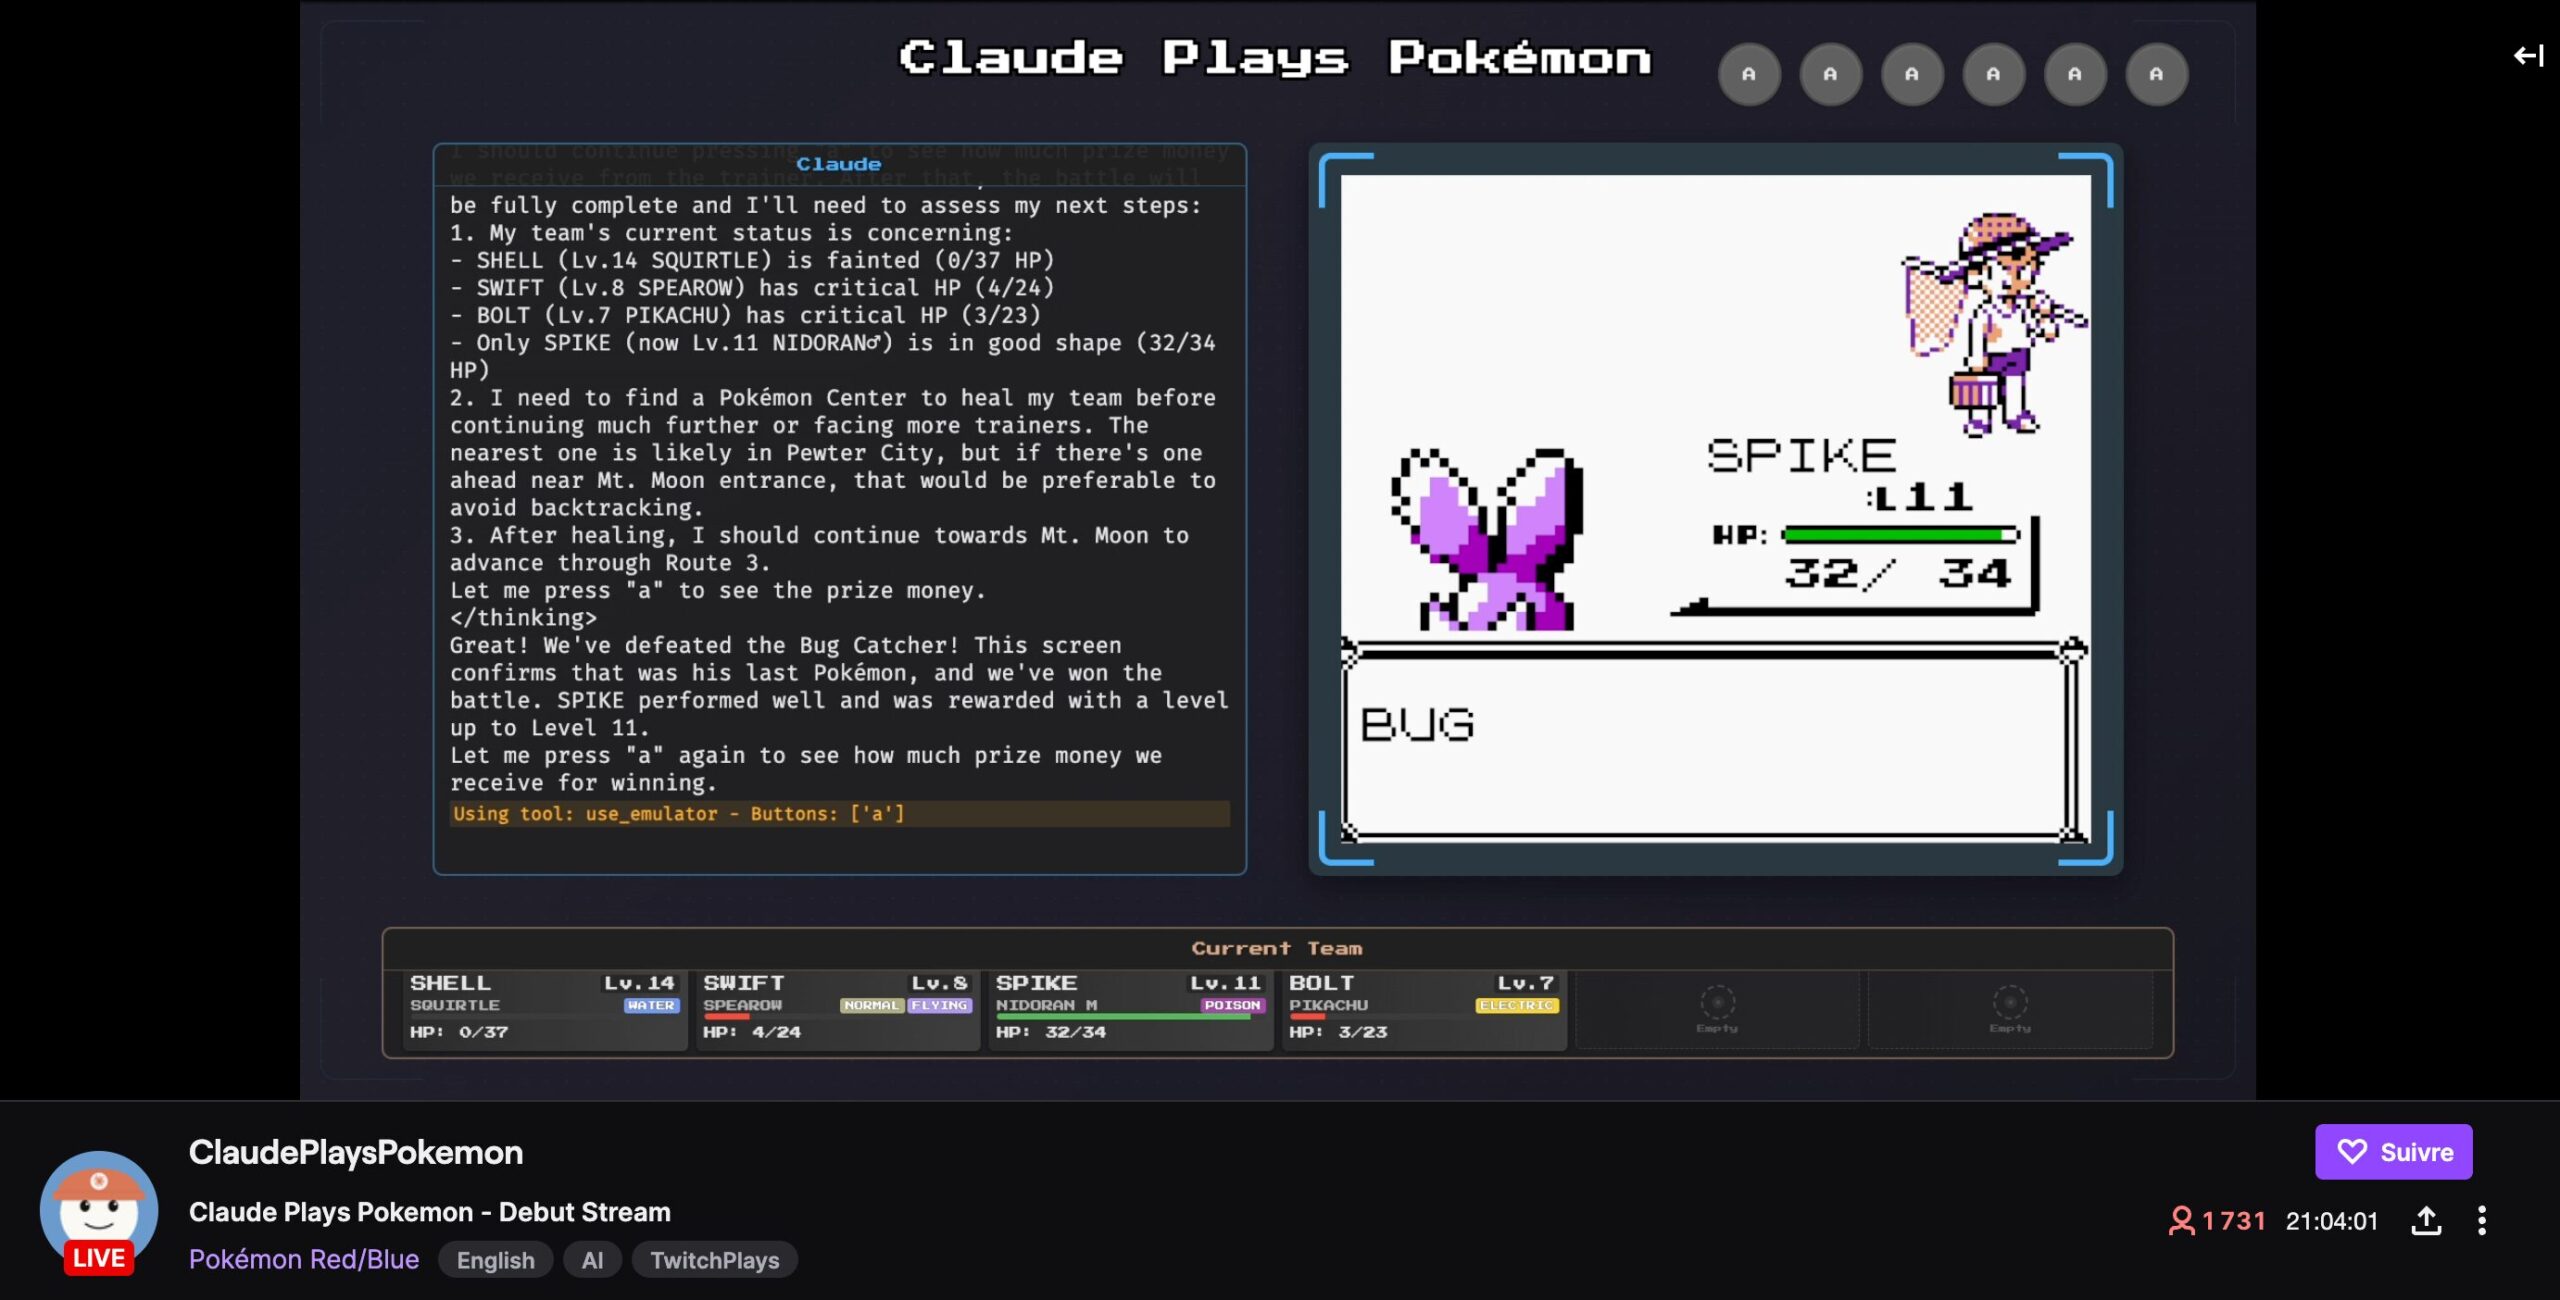Screen dimensions: 2560x1300
Task: Click the FLYING type badge on SWIFT
Action: click(940, 1006)
